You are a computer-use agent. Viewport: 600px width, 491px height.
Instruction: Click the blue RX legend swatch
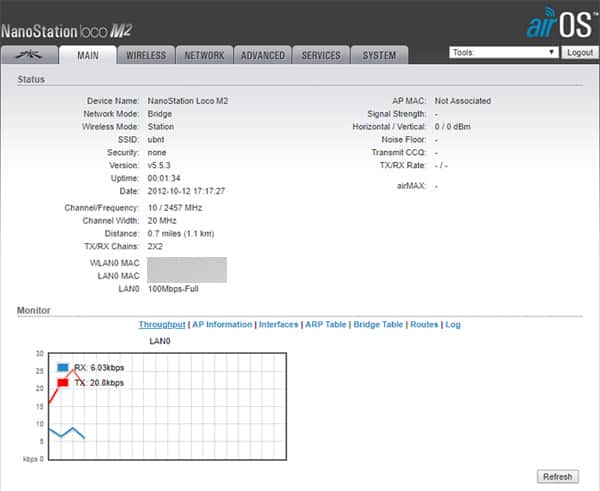coord(63,367)
